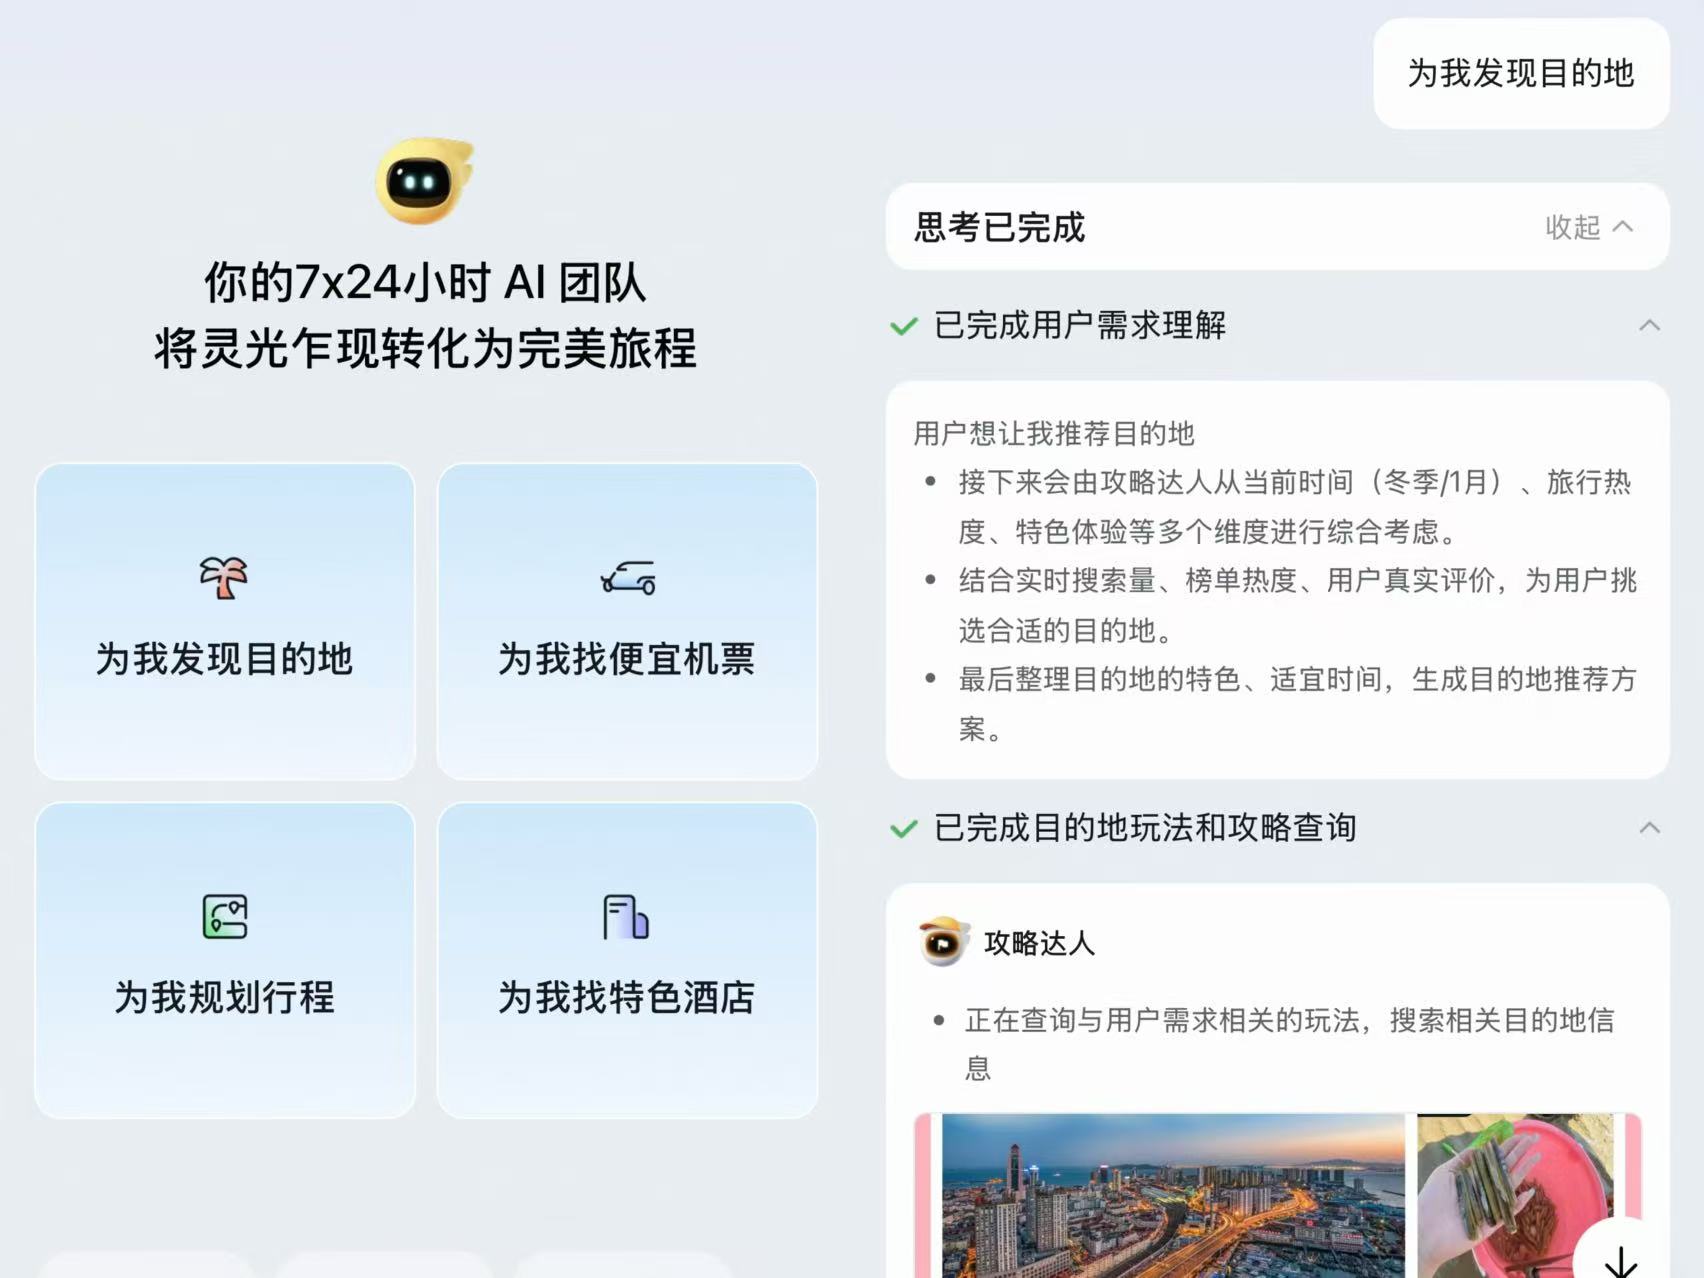Click the green checkmark beside 已完成用户需求理解
The height and width of the screenshot is (1278, 1704).
(904, 326)
